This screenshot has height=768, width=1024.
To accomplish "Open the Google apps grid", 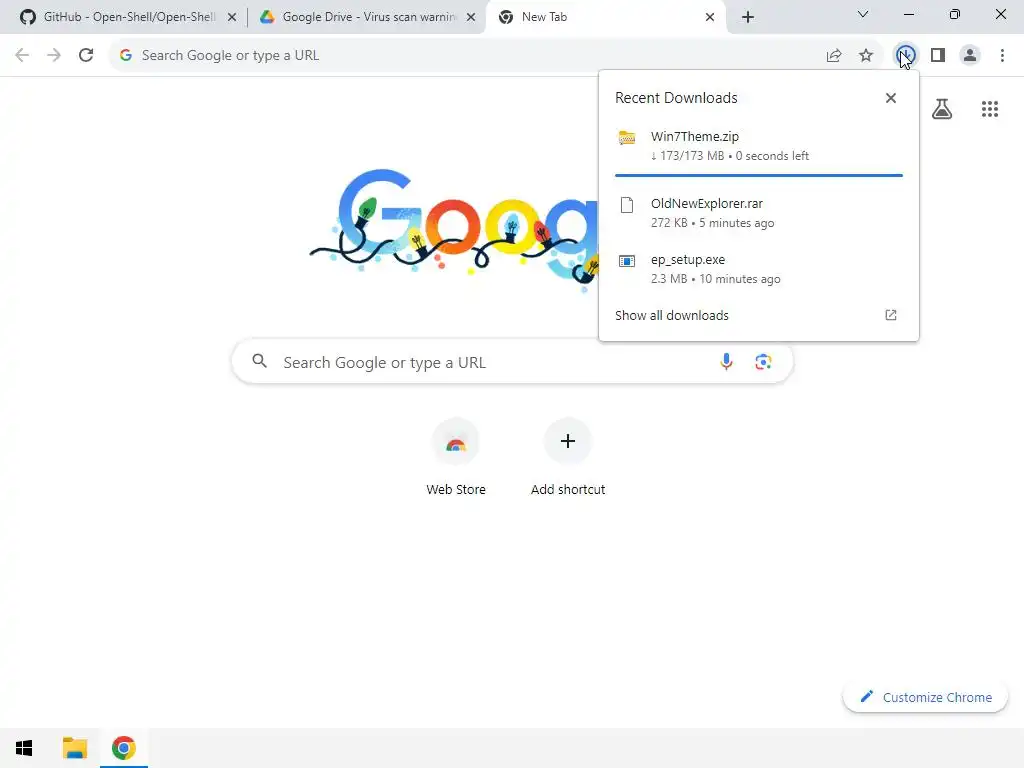I will coord(990,109).
